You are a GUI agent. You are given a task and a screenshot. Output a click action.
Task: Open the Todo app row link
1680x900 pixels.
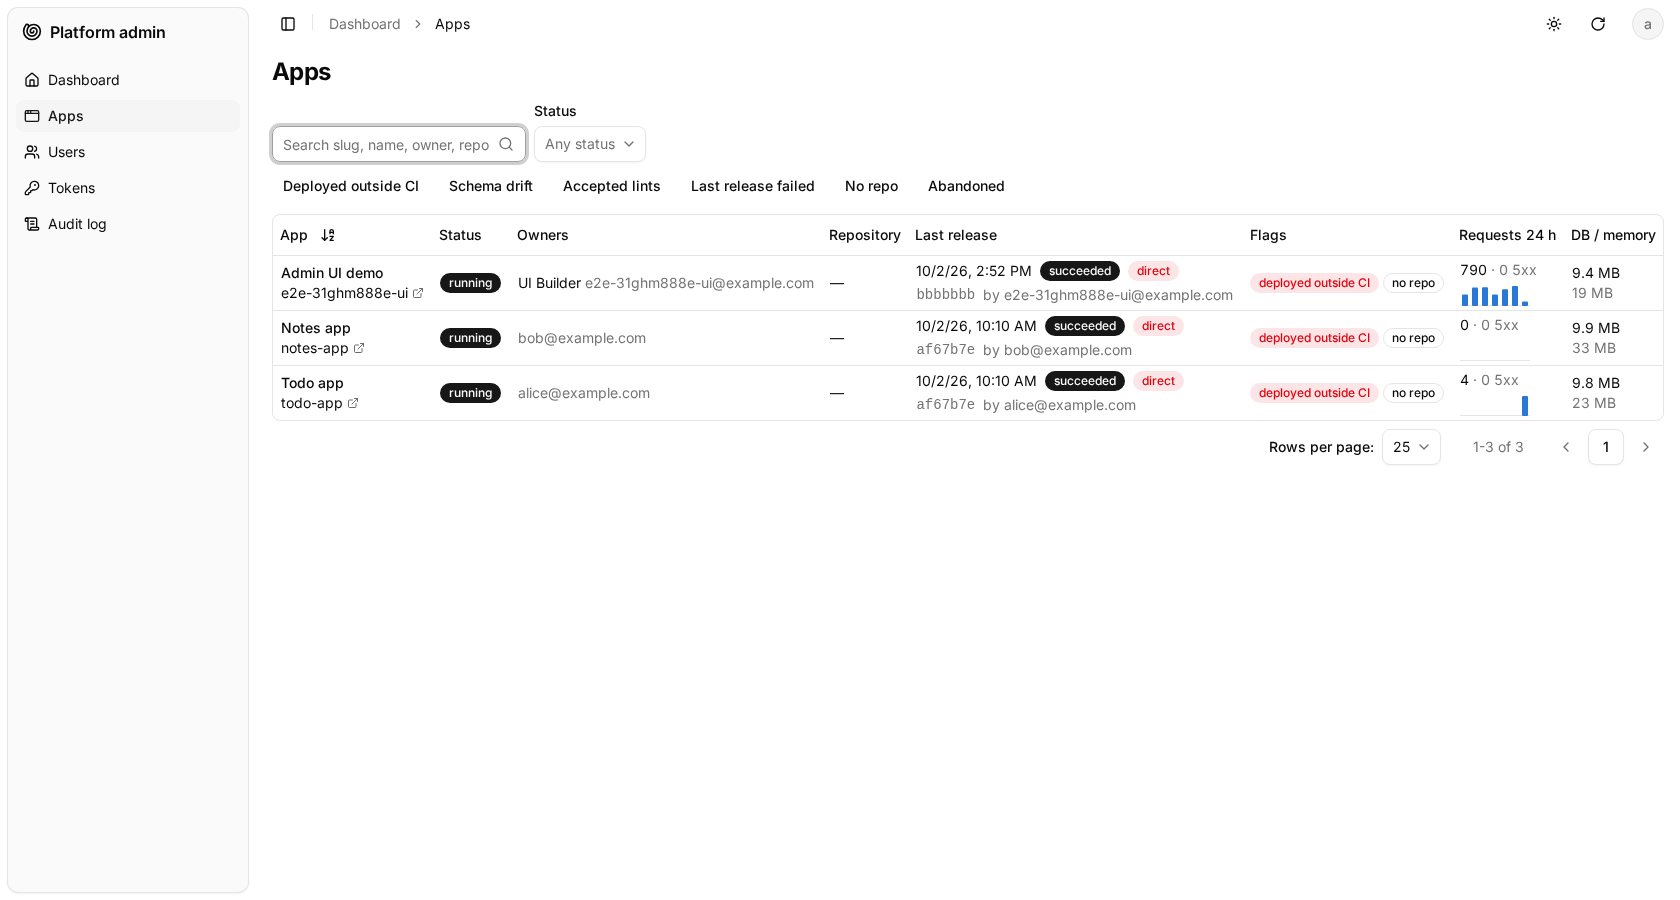pyautogui.click(x=312, y=383)
